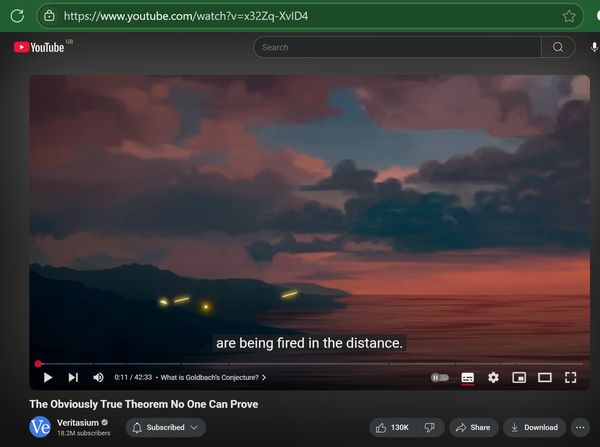Image resolution: width=600 pixels, height=447 pixels.
Task: View site info via the lock icon
Action: [x=49, y=16]
